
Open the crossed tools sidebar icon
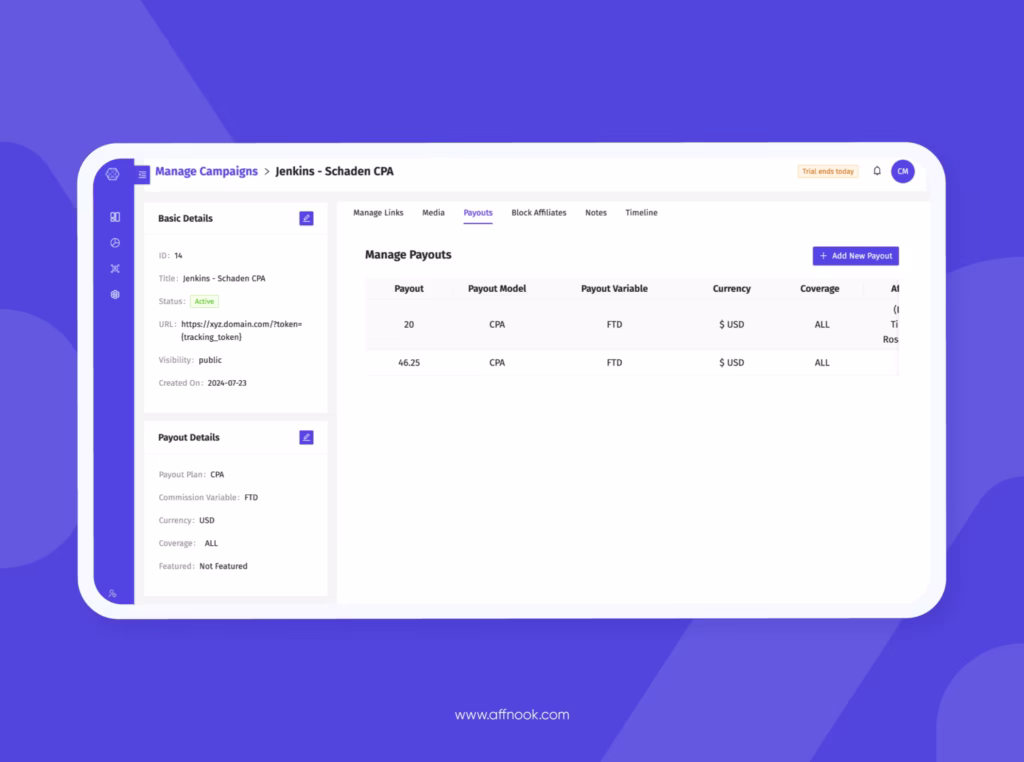(115, 268)
